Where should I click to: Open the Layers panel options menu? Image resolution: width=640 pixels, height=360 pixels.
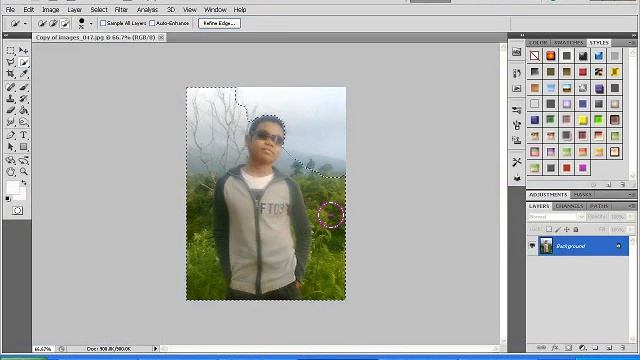click(x=631, y=206)
